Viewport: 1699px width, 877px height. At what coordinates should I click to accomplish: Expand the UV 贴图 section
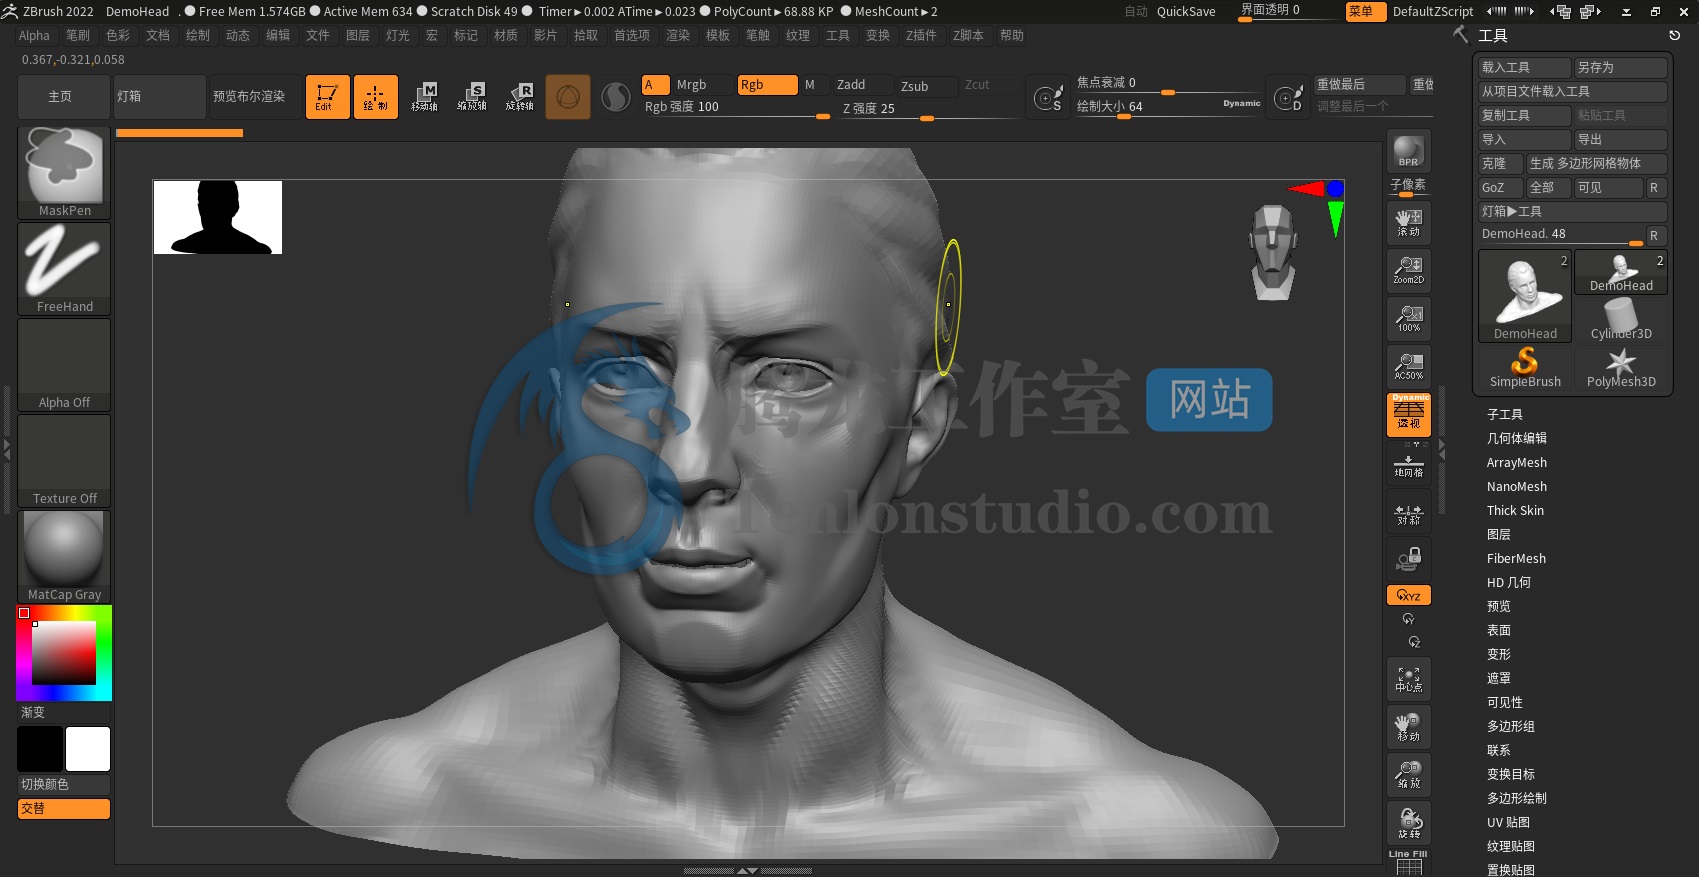(x=1509, y=822)
